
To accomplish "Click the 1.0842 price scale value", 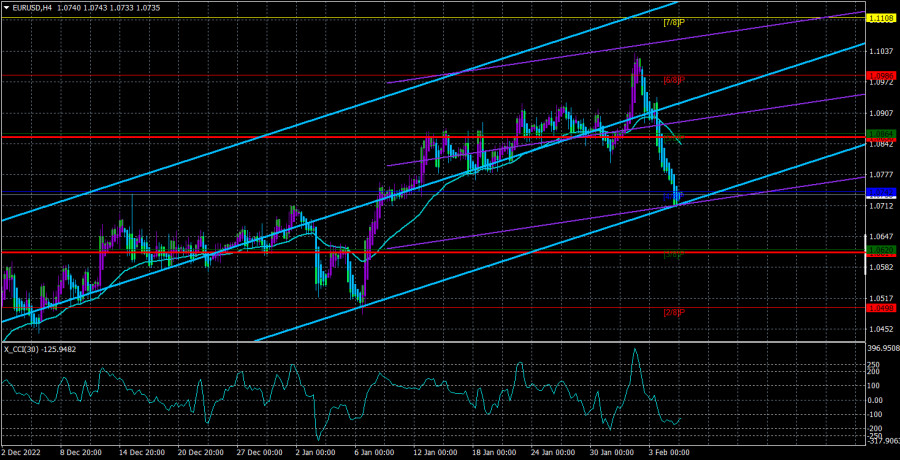I will 882,145.
